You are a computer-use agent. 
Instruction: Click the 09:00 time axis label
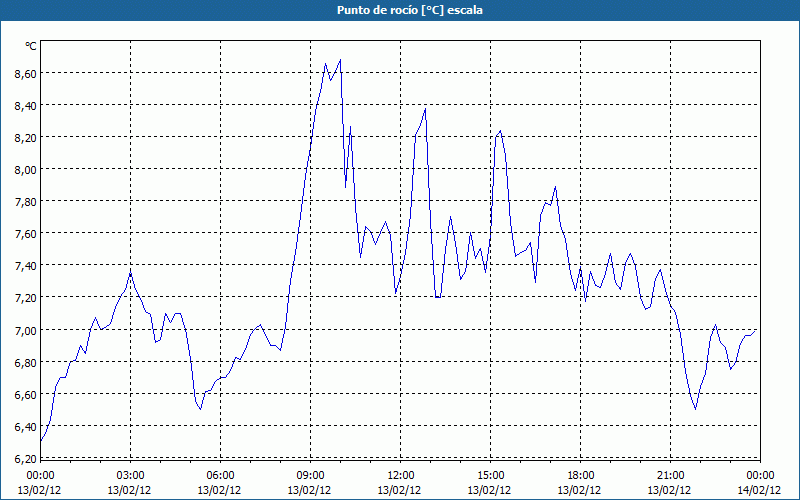click(x=310, y=476)
